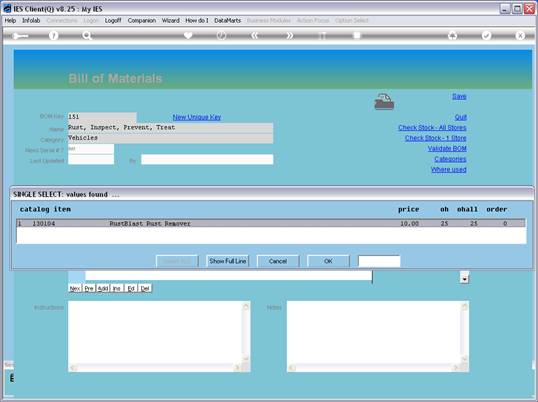This screenshot has height=402, width=538.
Task: Click the circled X icon in the toolbar
Action: pyautogui.click(x=520, y=35)
